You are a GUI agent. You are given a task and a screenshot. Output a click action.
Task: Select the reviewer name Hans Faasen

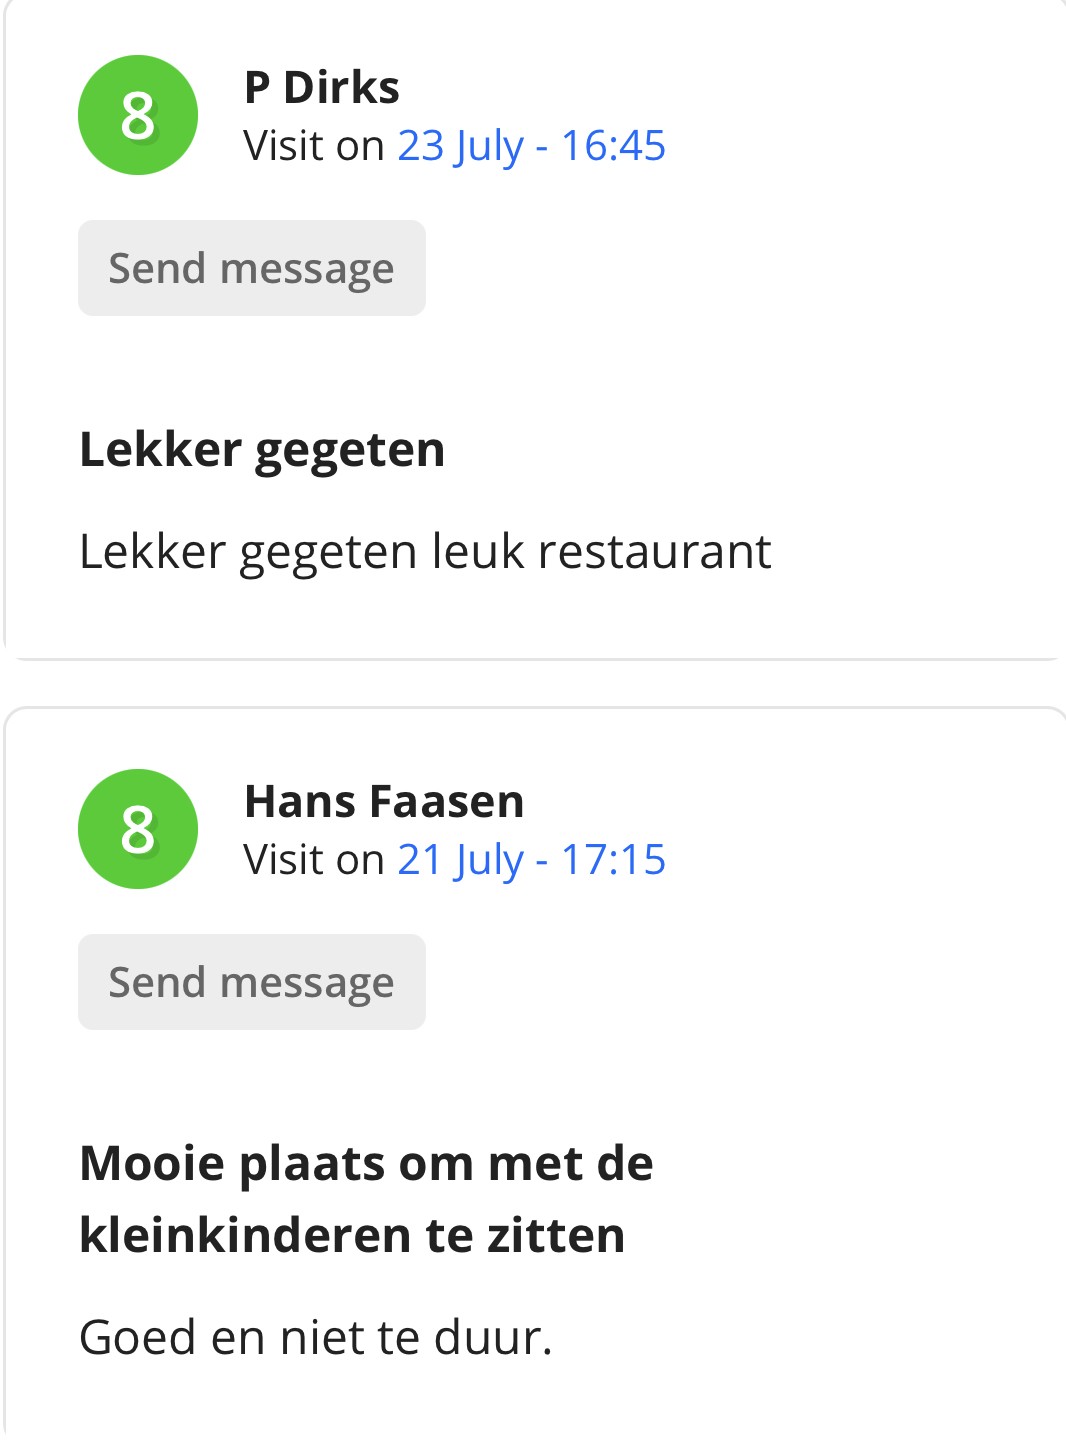click(384, 802)
